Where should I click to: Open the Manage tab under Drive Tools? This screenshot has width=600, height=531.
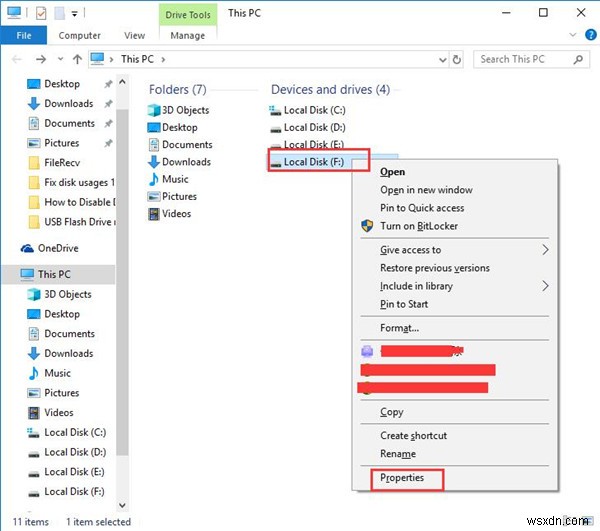click(x=188, y=36)
